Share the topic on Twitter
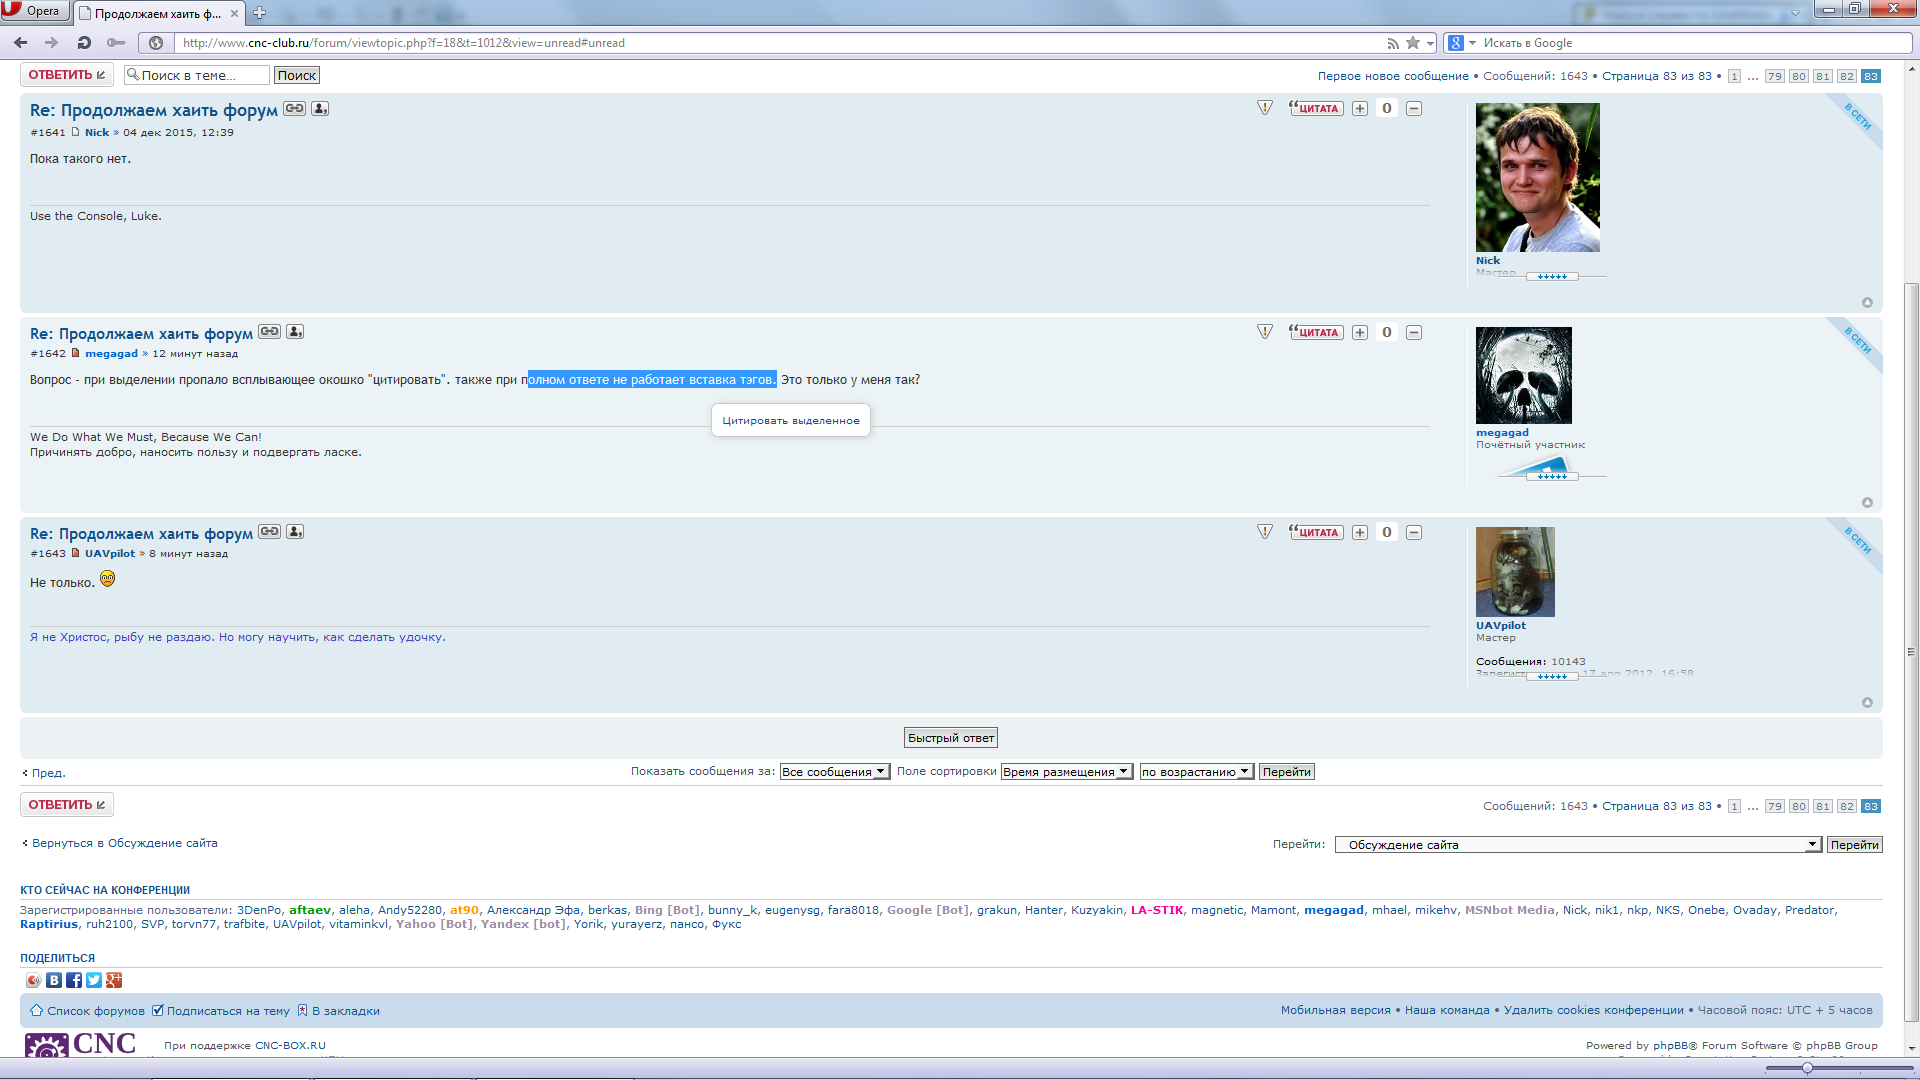The image size is (1920, 1080). pos(94,980)
